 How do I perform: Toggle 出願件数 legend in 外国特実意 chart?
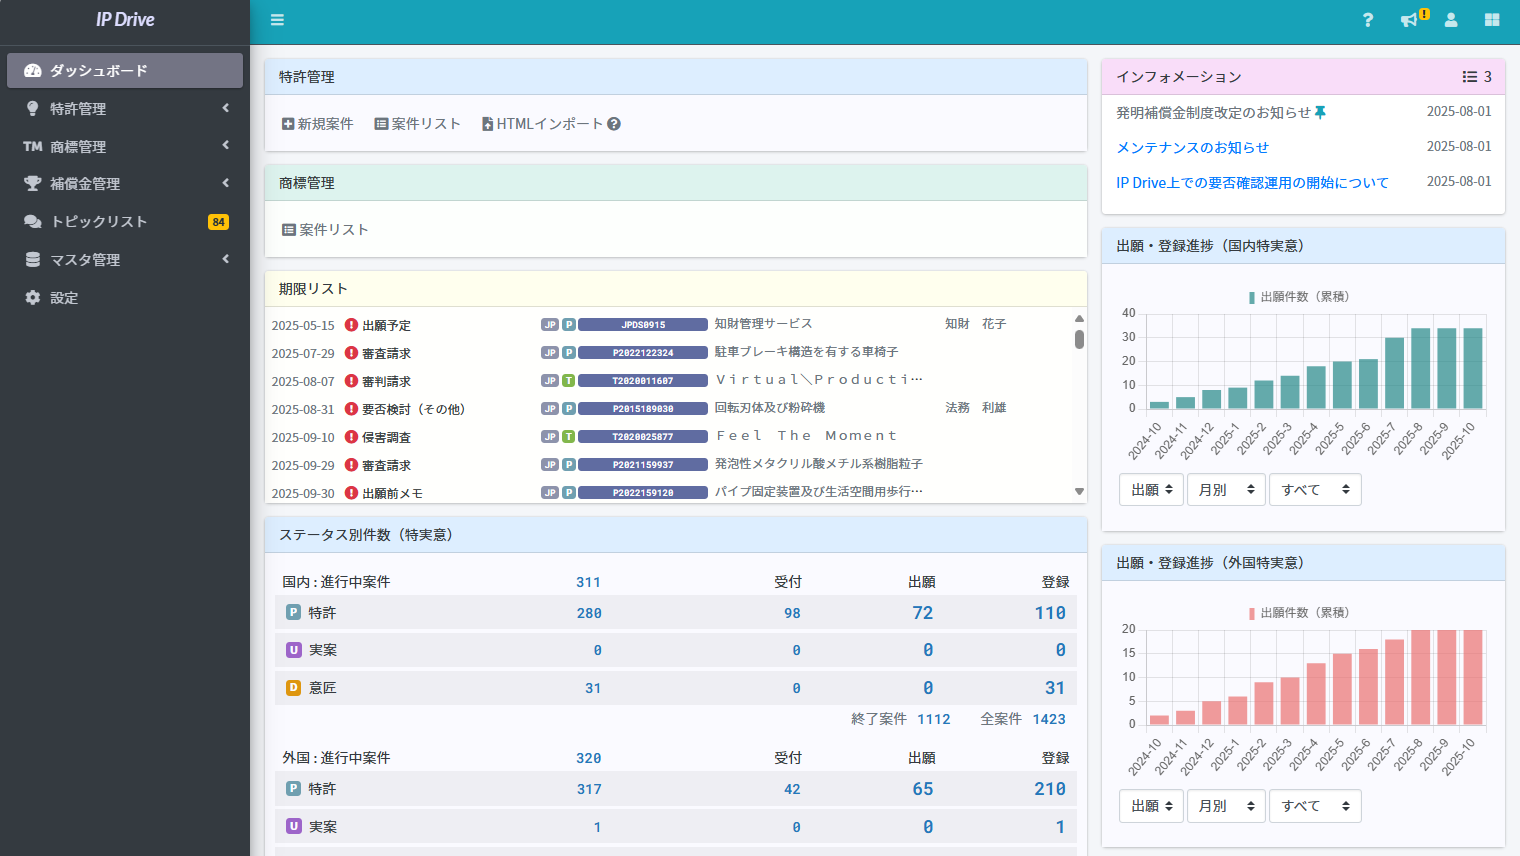coord(1298,613)
